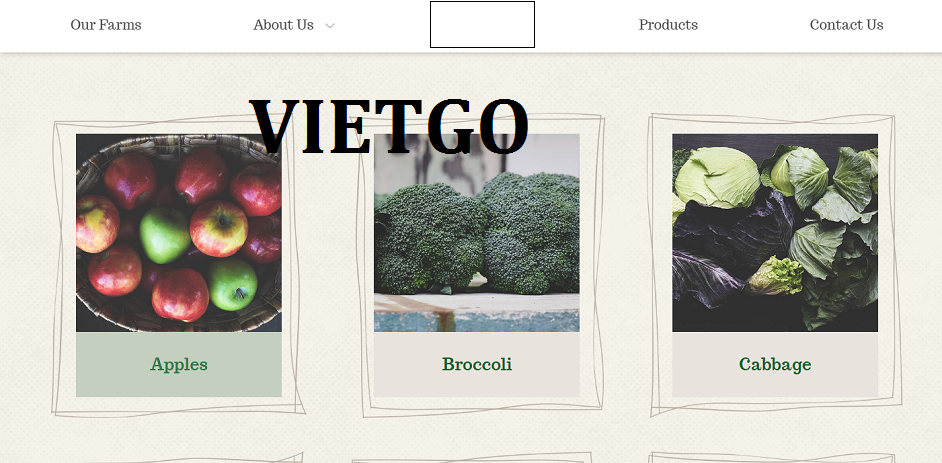Click the empty logo box in navbar
The image size is (942, 463).
coord(482,25)
